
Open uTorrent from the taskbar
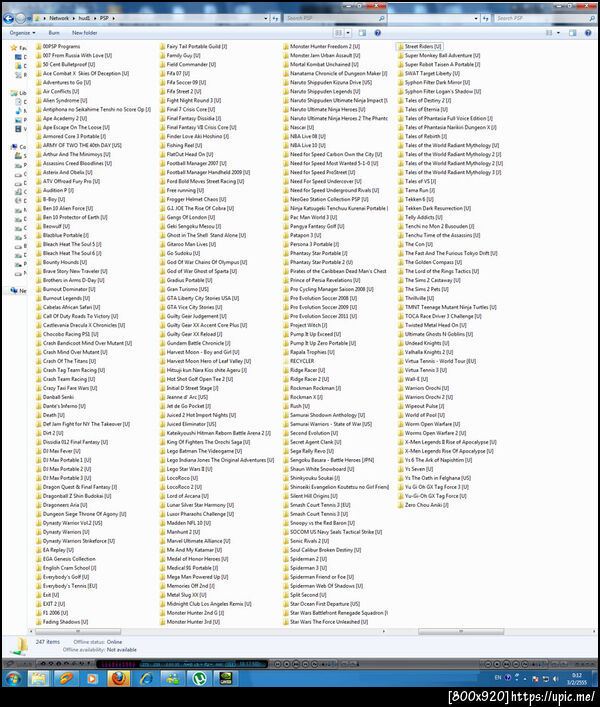[x=199, y=679]
